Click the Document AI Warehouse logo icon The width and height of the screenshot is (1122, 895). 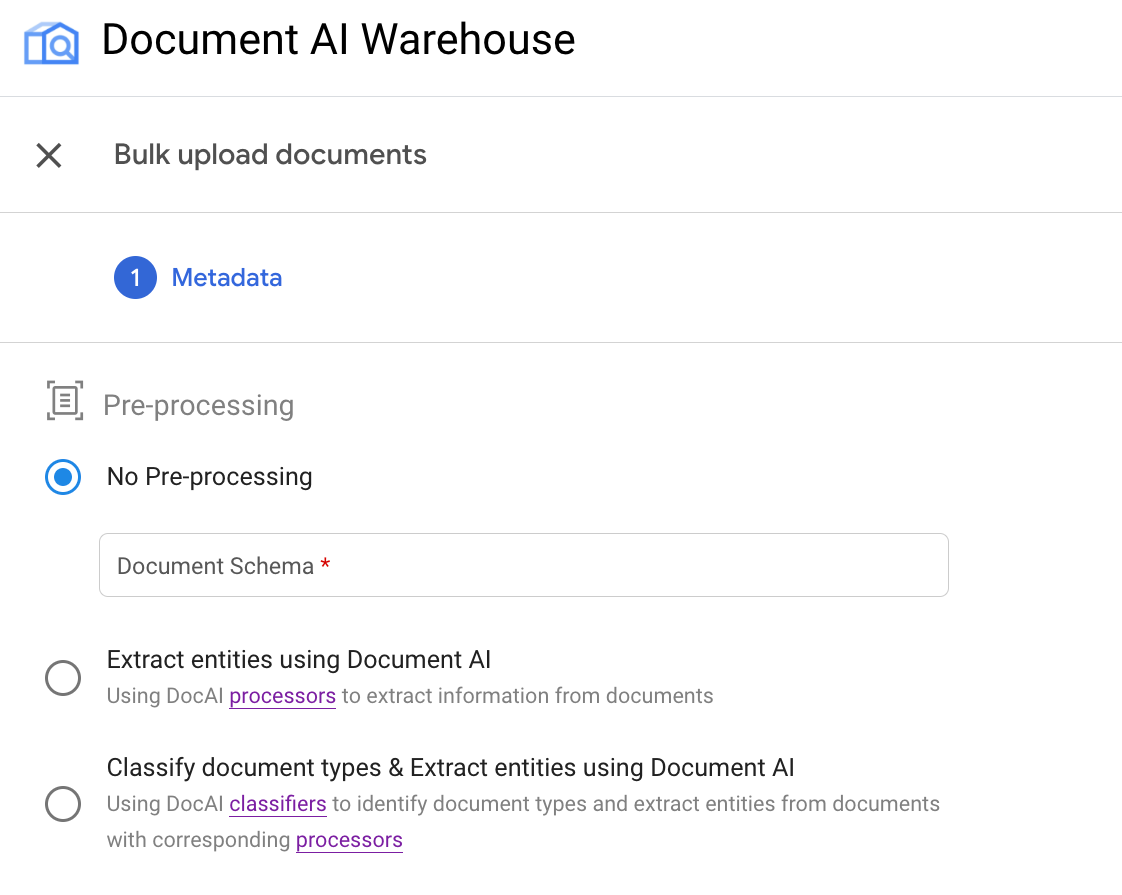click(51, 42)
